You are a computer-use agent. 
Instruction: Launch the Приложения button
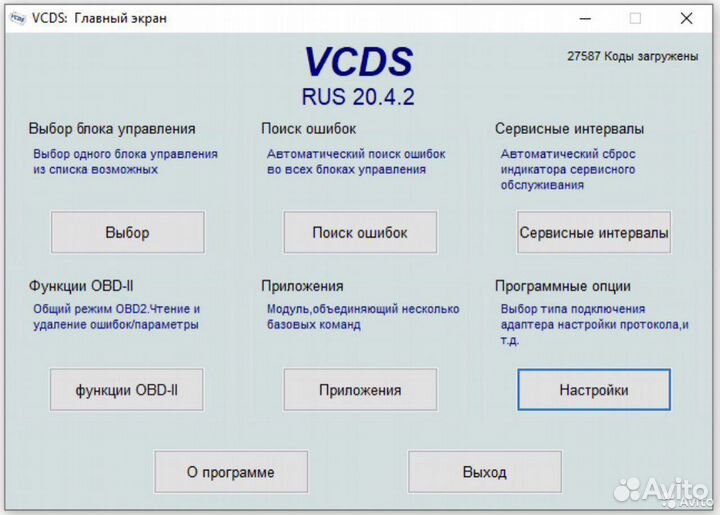(x=360, y=390)
